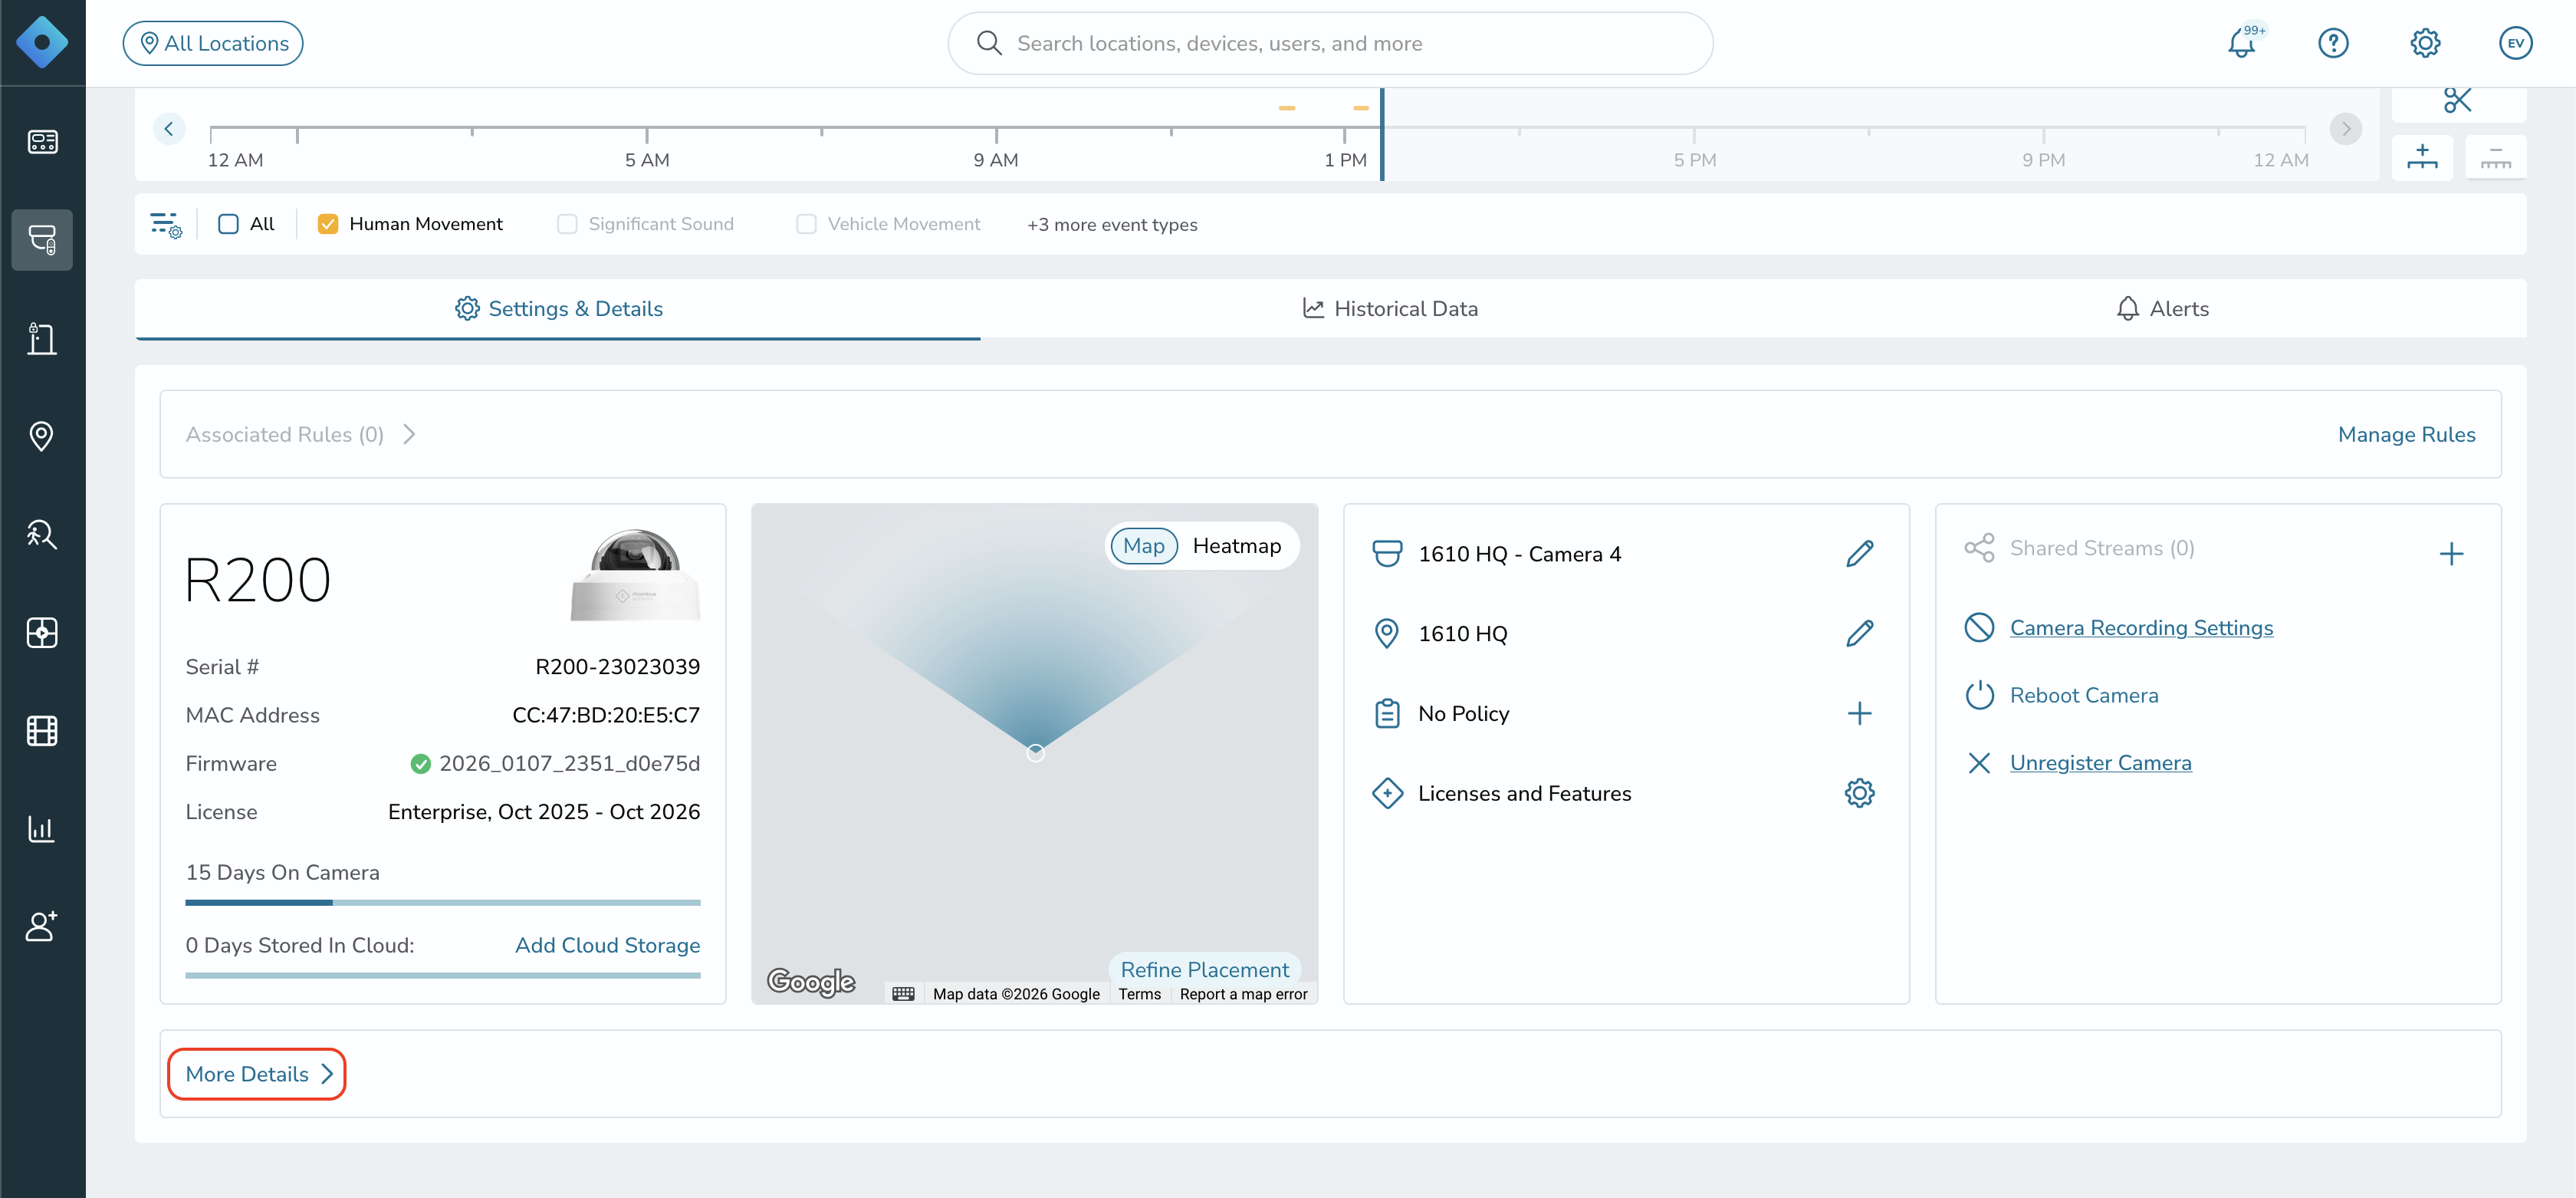Click the Manage Rules link
Viewport: 2576px width, 1198px height.
pos(2406,435)
